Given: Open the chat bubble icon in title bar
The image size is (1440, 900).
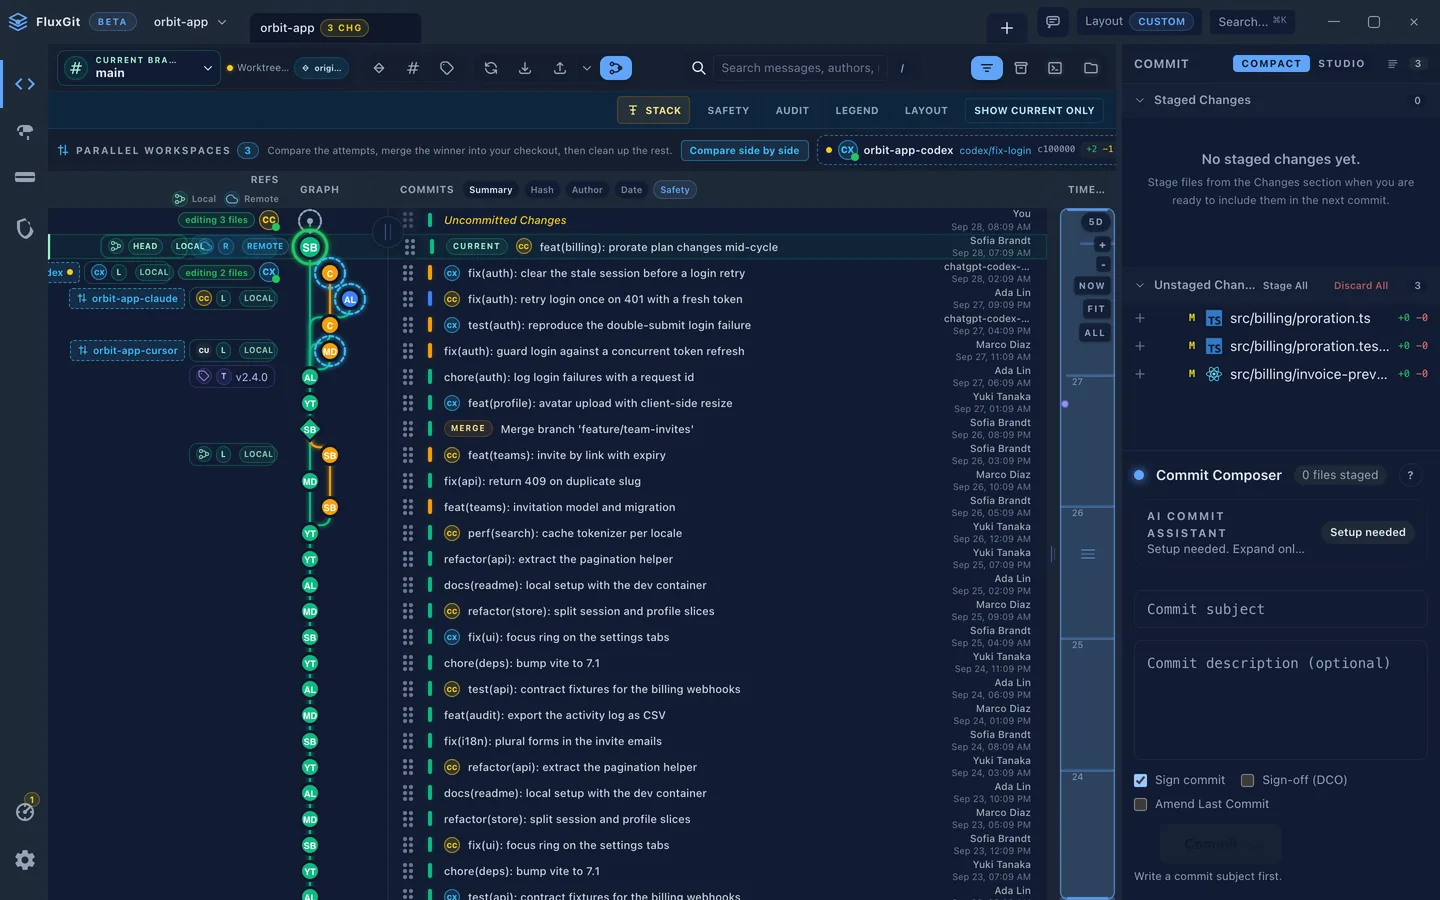Looking at the screenshot, I should [x=1053, y=22].
